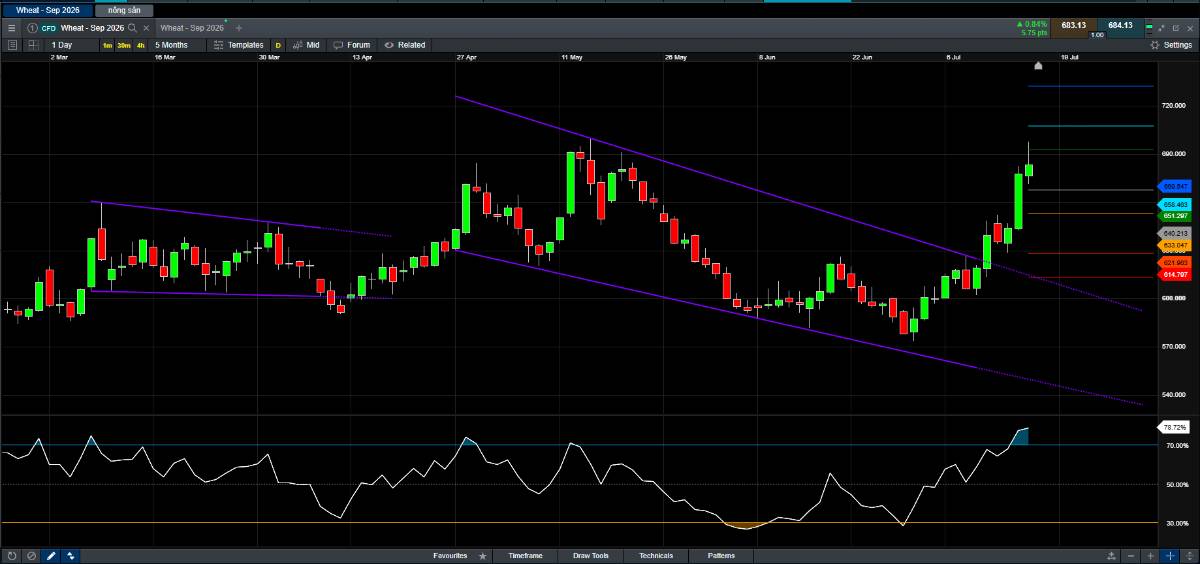Add a new chart tab with the plus icon
The width and height of the screenshot is (1200, 564).
[x=239, y=28]
